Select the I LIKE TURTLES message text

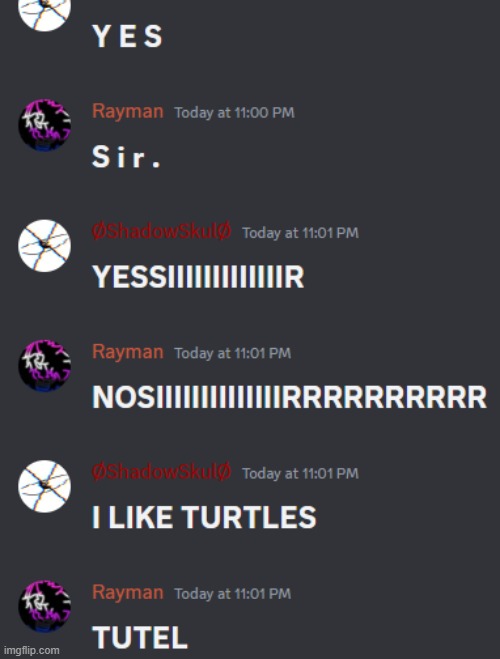204,517
